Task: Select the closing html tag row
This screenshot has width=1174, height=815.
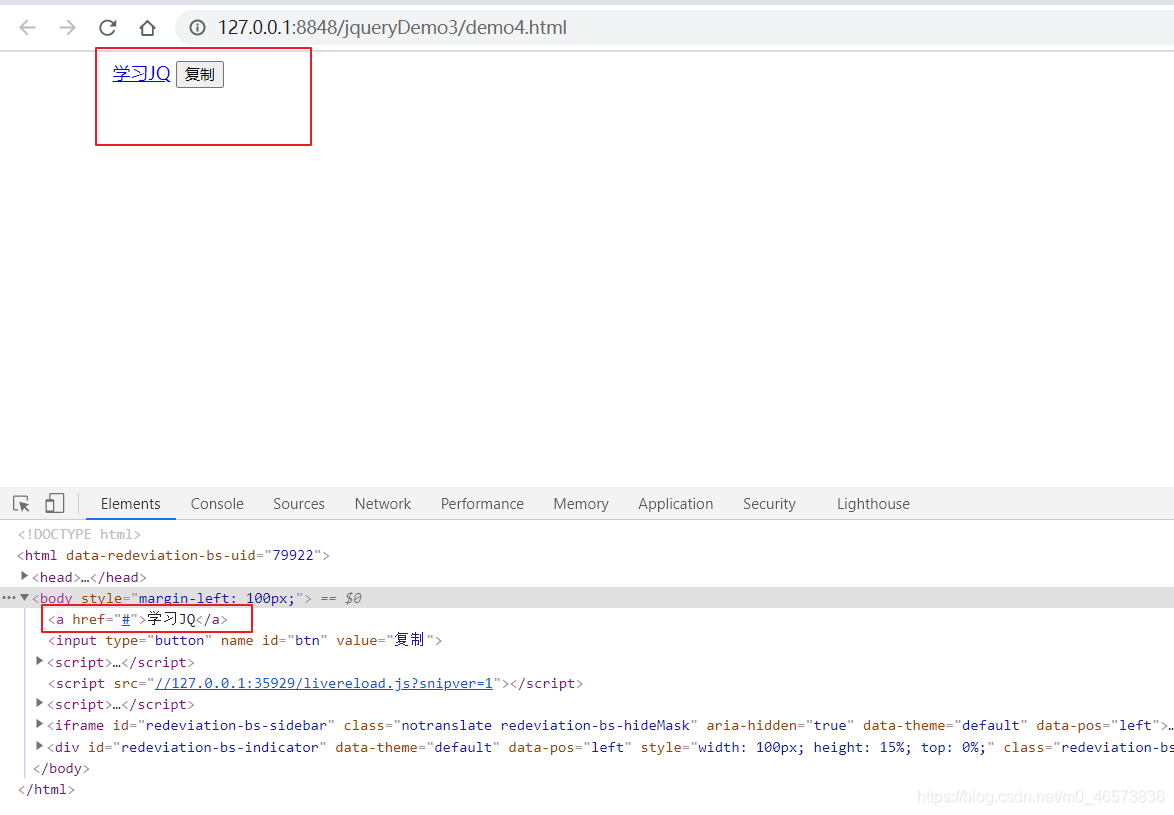Action: [x=46, y=790]
